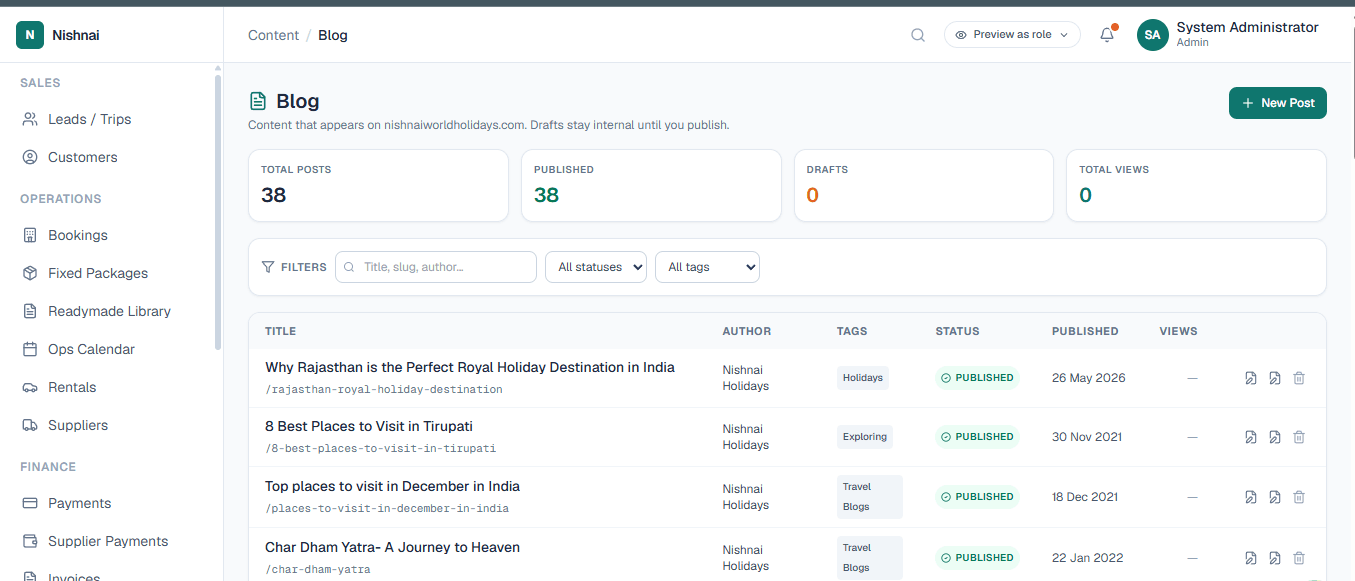The width and height of the screenshot is (1355, 581).
Task: Click the date 18 Dec 2021
Action: click(1085, 497)
